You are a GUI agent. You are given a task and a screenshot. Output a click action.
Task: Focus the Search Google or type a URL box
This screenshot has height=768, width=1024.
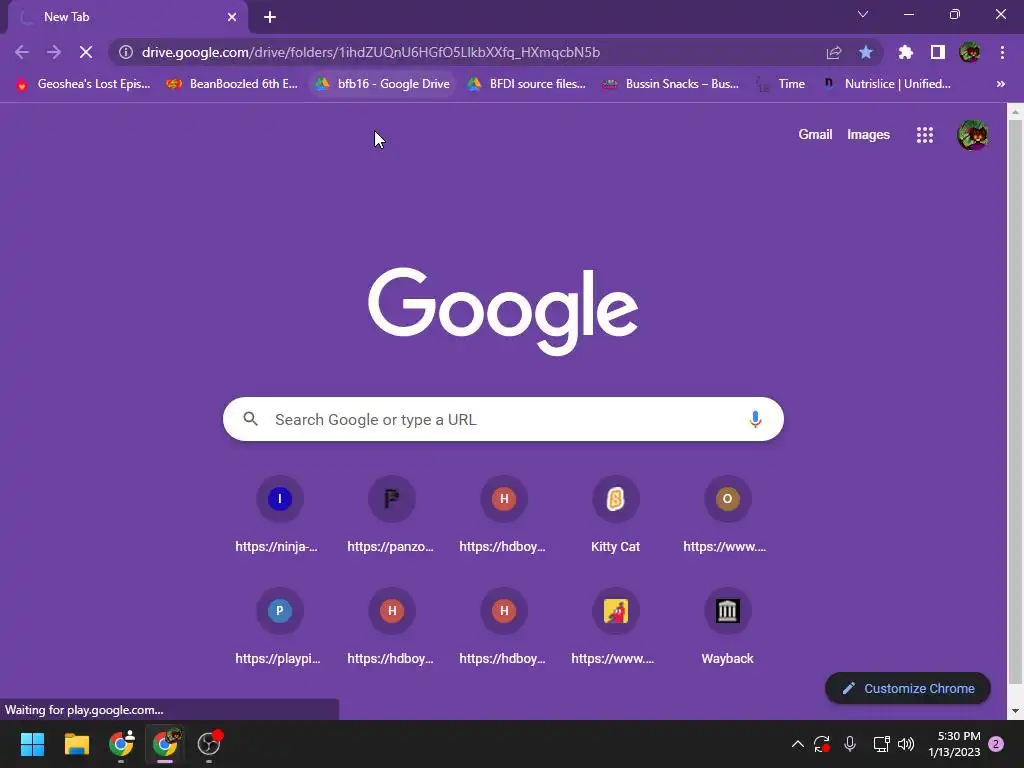503,419
